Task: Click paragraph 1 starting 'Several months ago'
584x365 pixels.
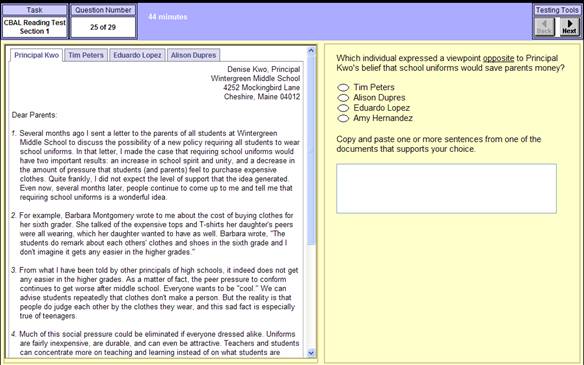Action: pos(156,165)
